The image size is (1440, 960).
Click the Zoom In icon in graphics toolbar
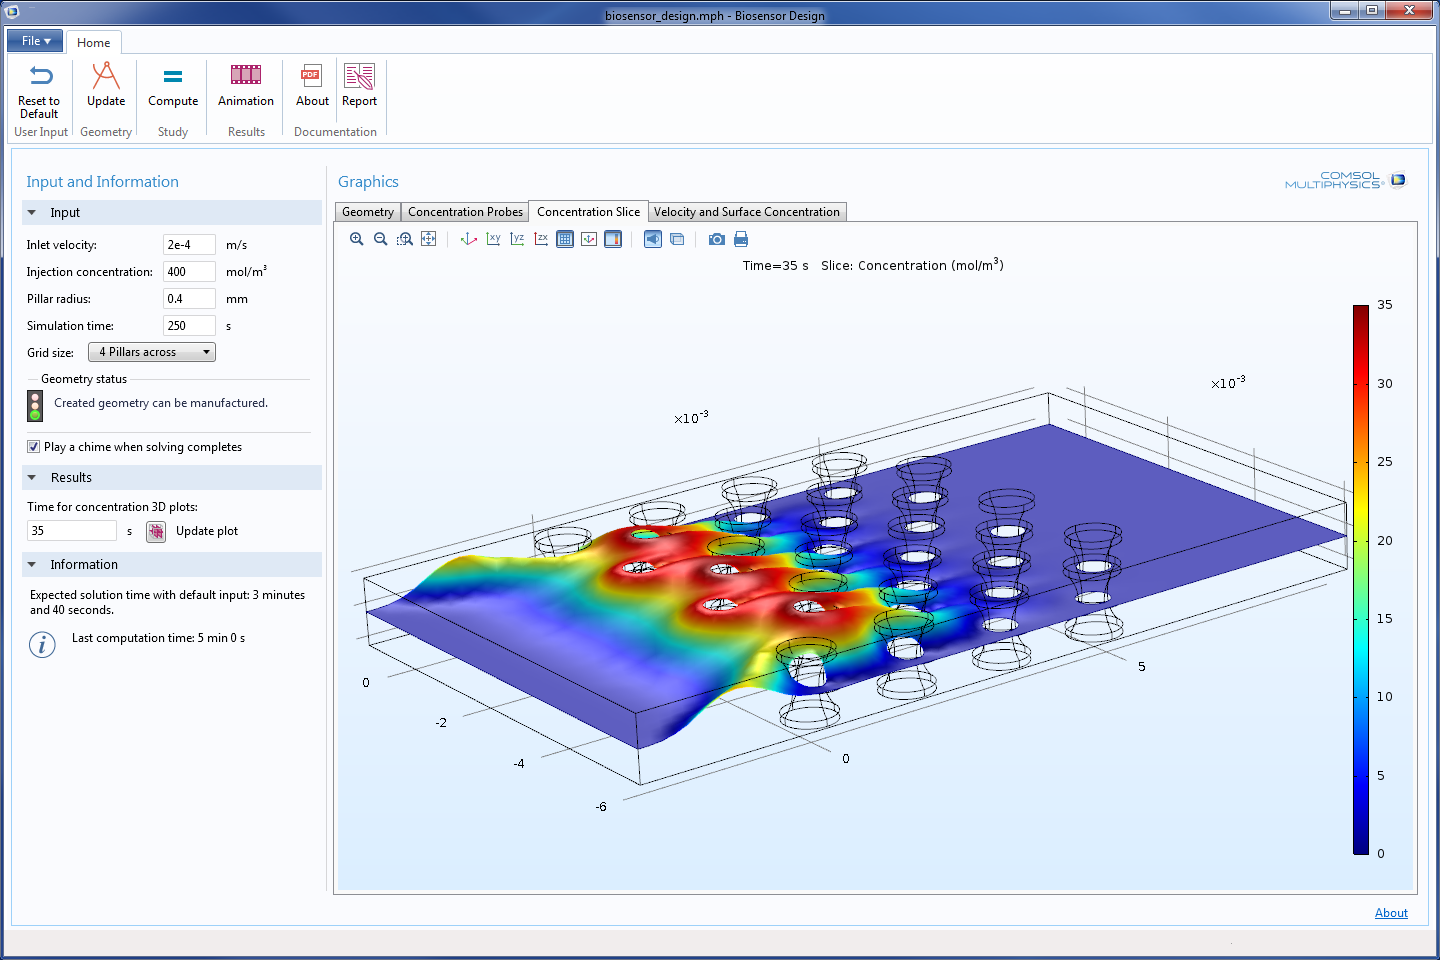[x=356, y=239]
